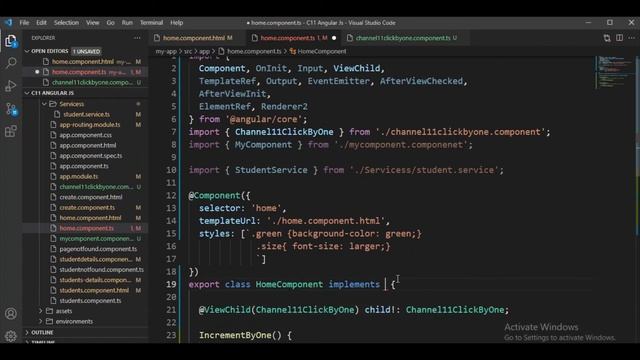
Task: Open the Run menu
Action: (127, 22)
